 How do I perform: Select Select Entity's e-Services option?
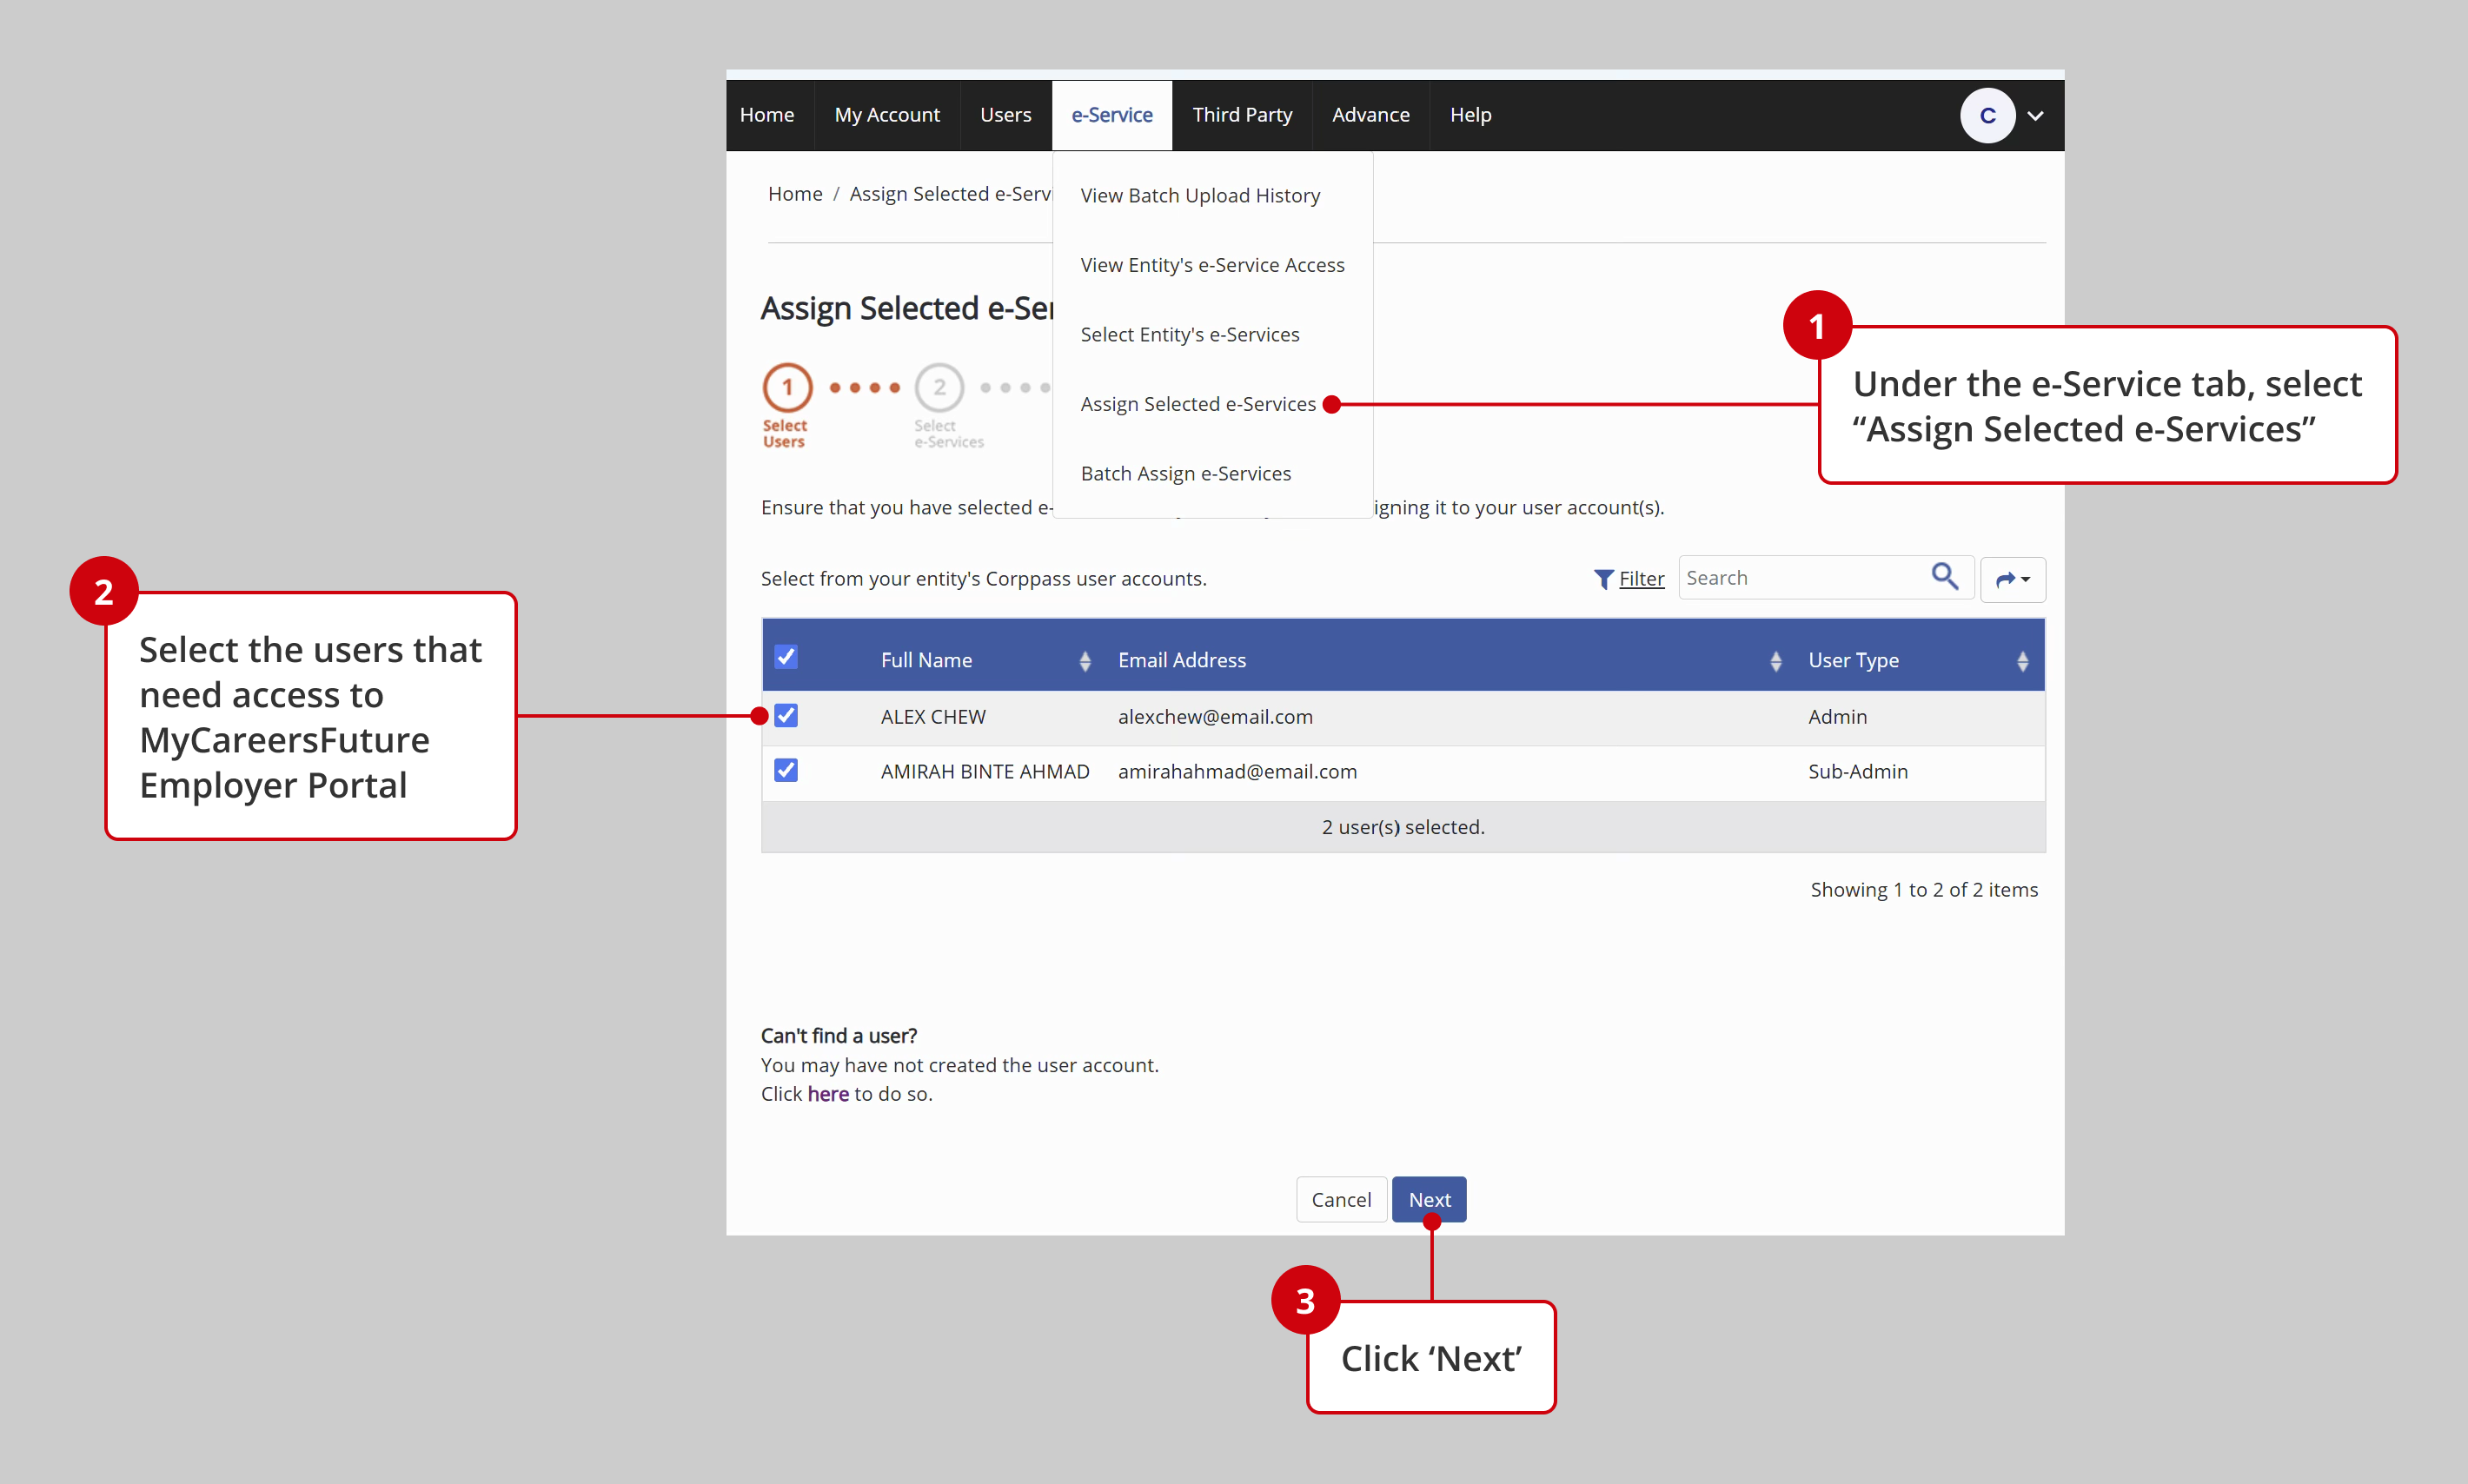[1190, 335]
